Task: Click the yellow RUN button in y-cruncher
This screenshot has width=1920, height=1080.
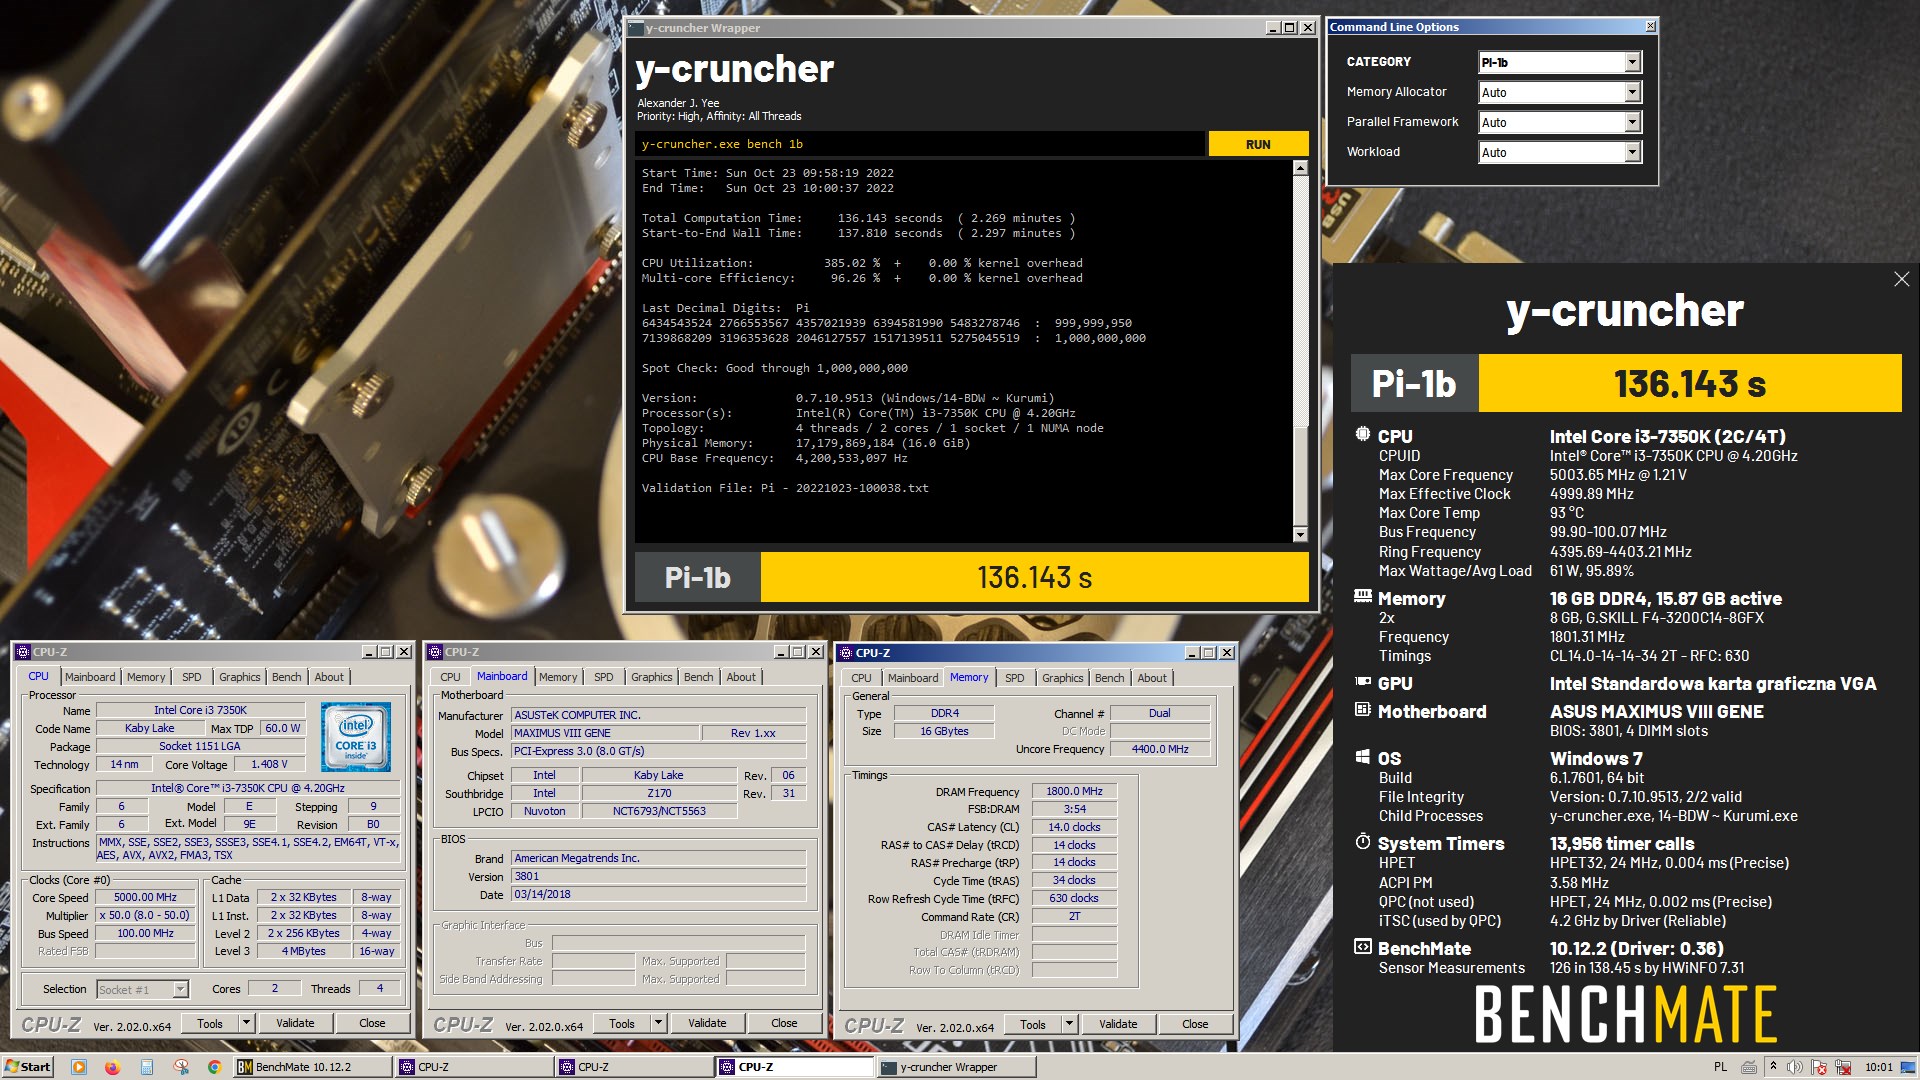Action: click(x=1258, y=144)
